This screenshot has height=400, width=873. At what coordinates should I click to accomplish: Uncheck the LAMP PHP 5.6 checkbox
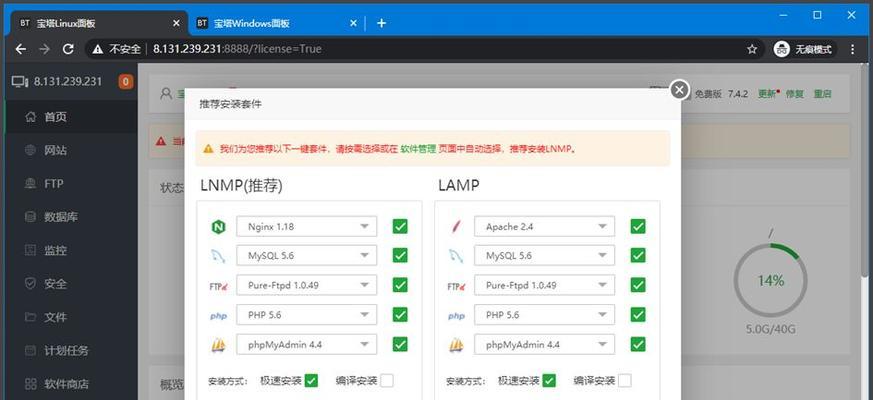[x=638, y=314]
